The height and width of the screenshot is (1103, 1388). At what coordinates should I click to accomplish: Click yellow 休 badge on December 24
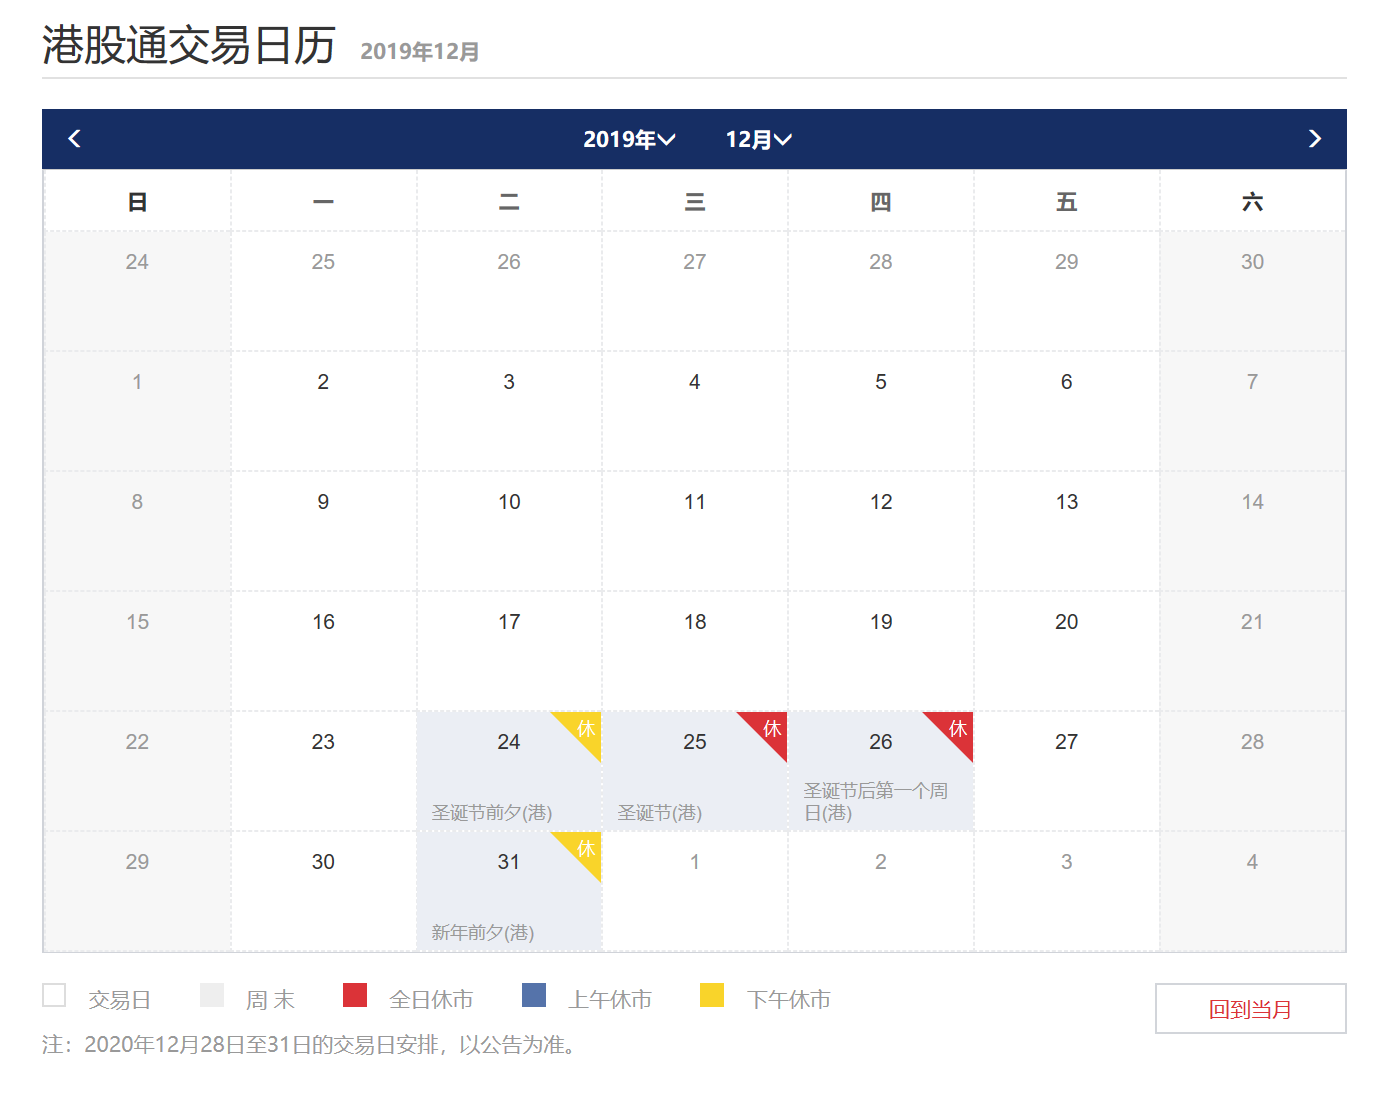click(x=585, y=729)
